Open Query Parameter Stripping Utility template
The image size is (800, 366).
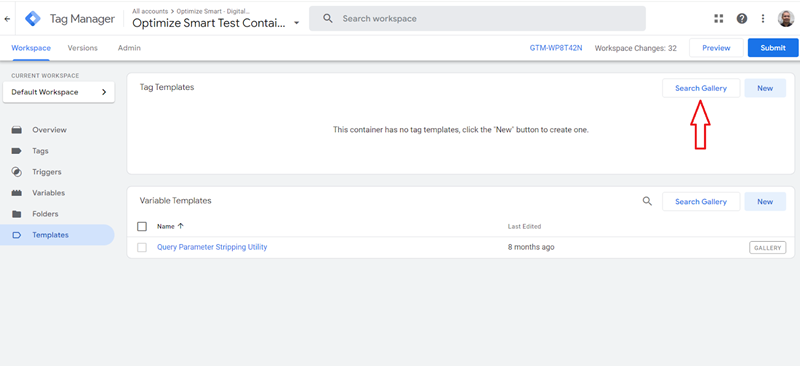(x=212, y=247)
